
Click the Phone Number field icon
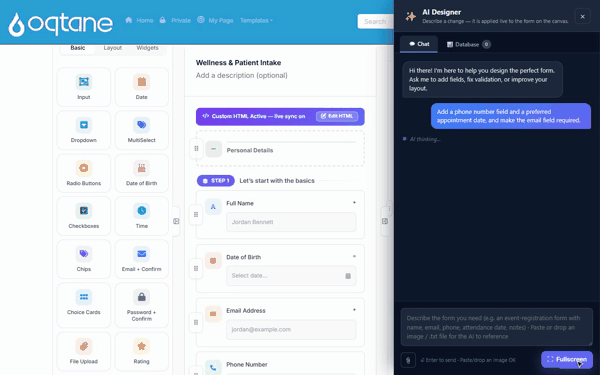(213, 368)
